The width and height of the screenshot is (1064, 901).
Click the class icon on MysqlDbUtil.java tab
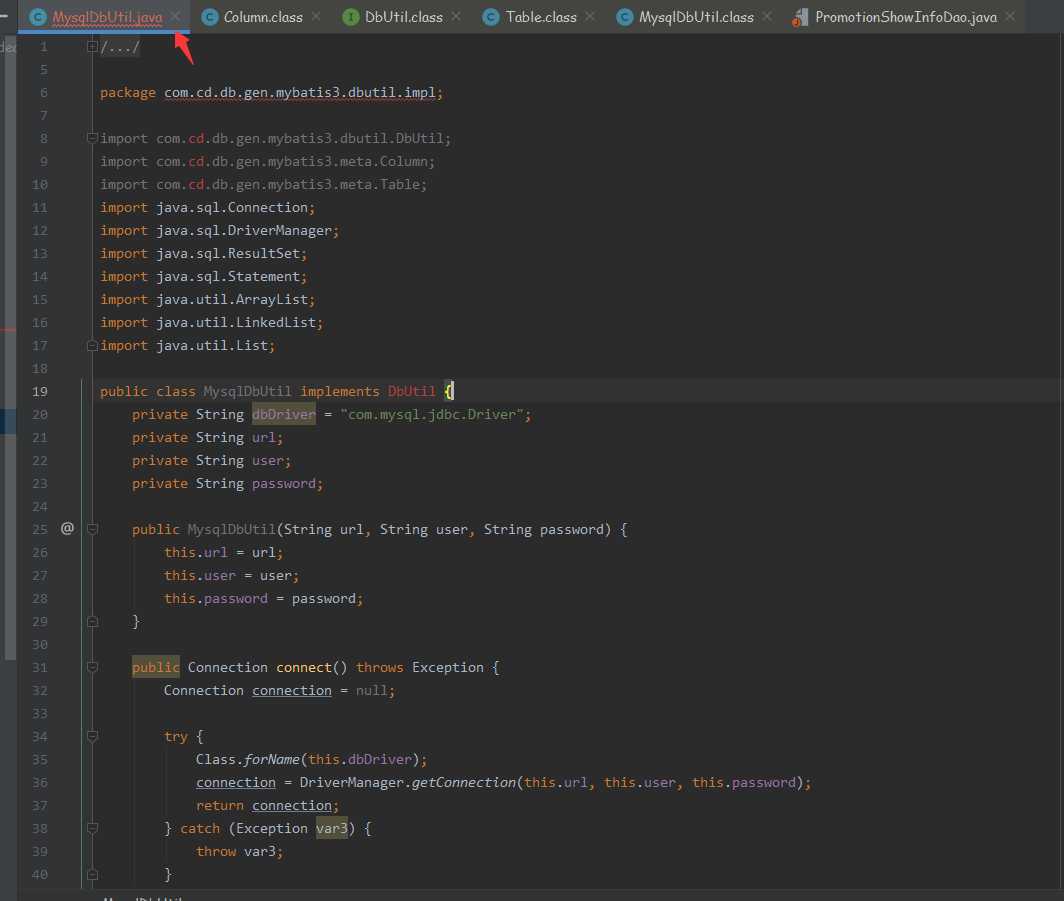(38, 17)
